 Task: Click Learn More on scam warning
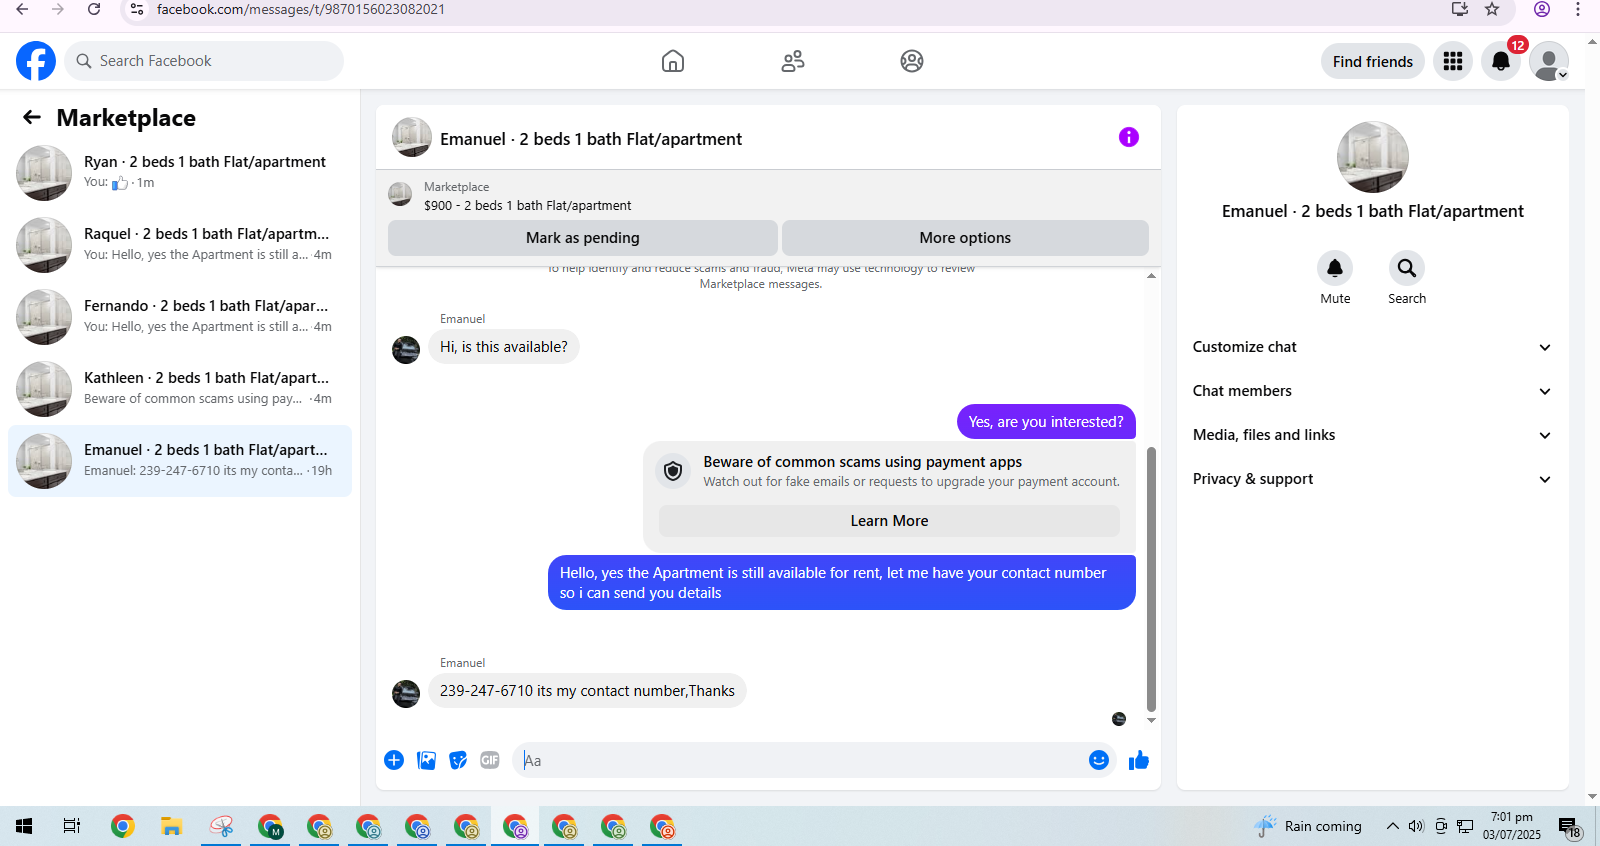[x=889, y=521]
